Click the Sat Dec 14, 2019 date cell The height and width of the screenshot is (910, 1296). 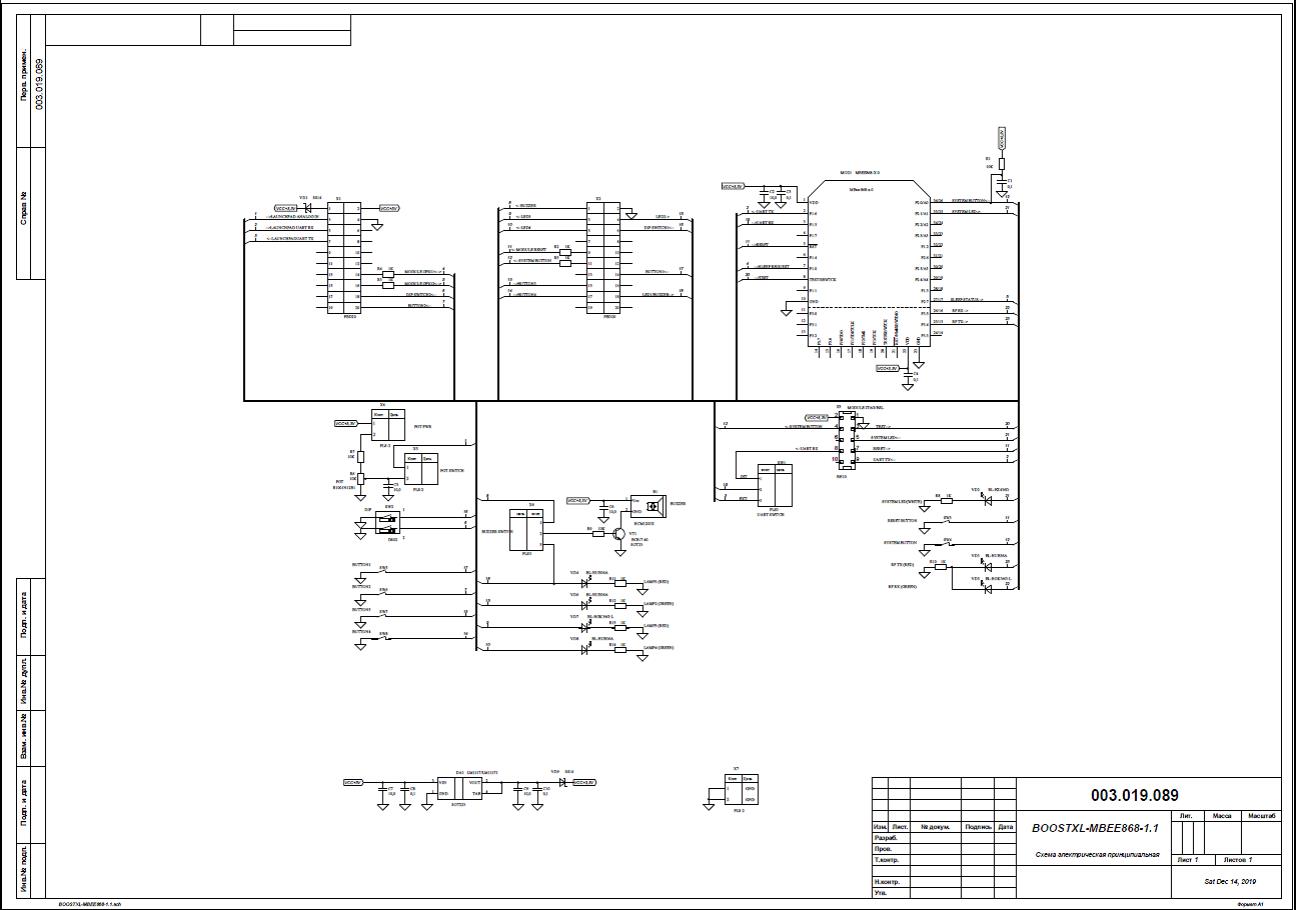(1229, 881)
